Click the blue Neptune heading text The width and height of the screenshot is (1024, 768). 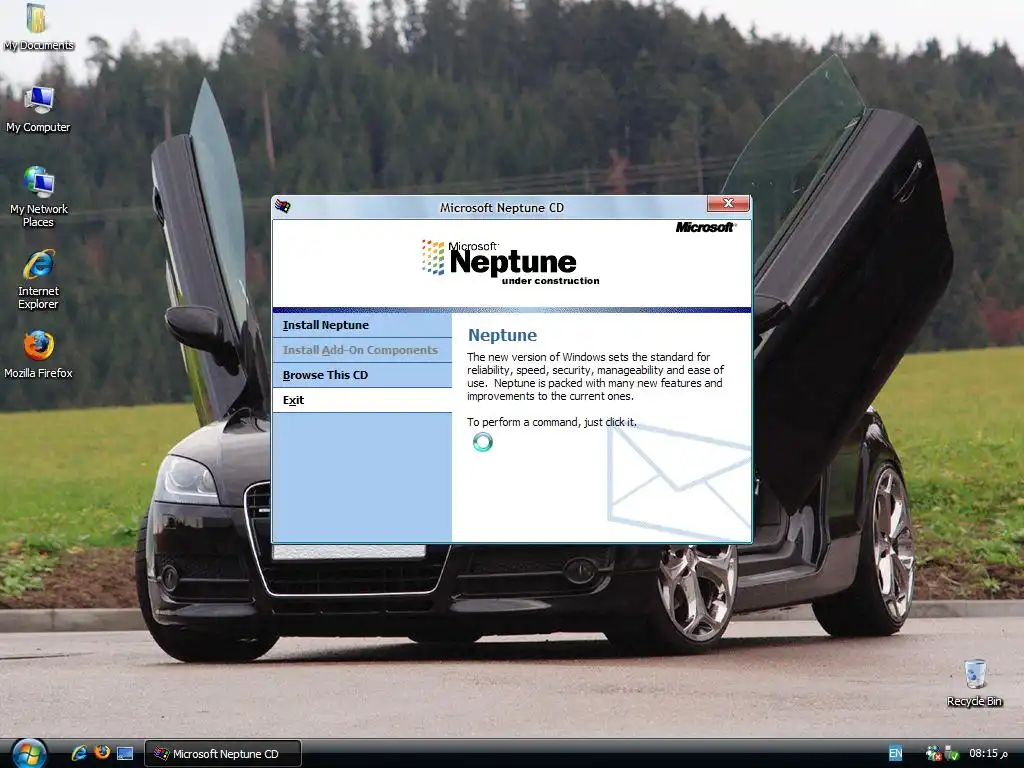(502, 335)
